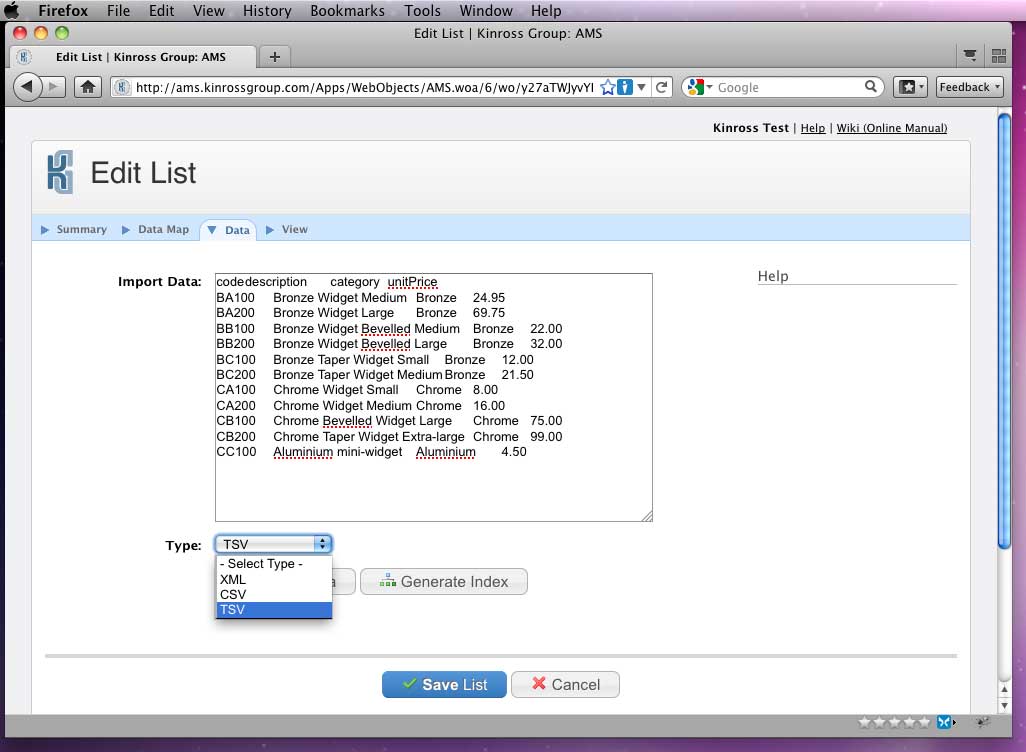Open the Wiki Online Manual link
1026x752 pixels.
[x=891, y=128]
